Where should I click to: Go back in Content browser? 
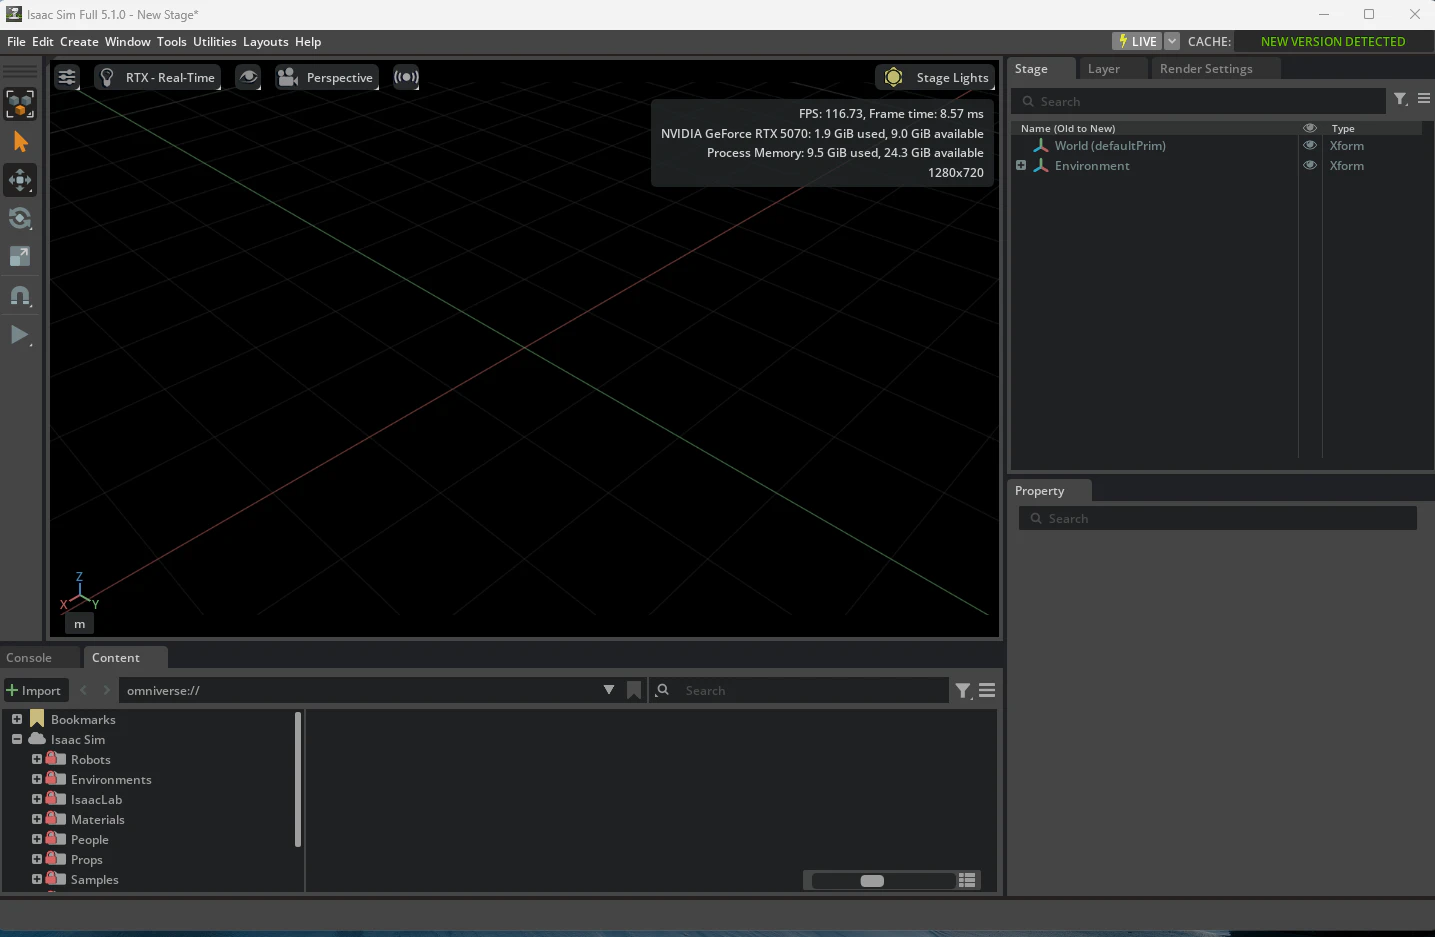point(83,691)
